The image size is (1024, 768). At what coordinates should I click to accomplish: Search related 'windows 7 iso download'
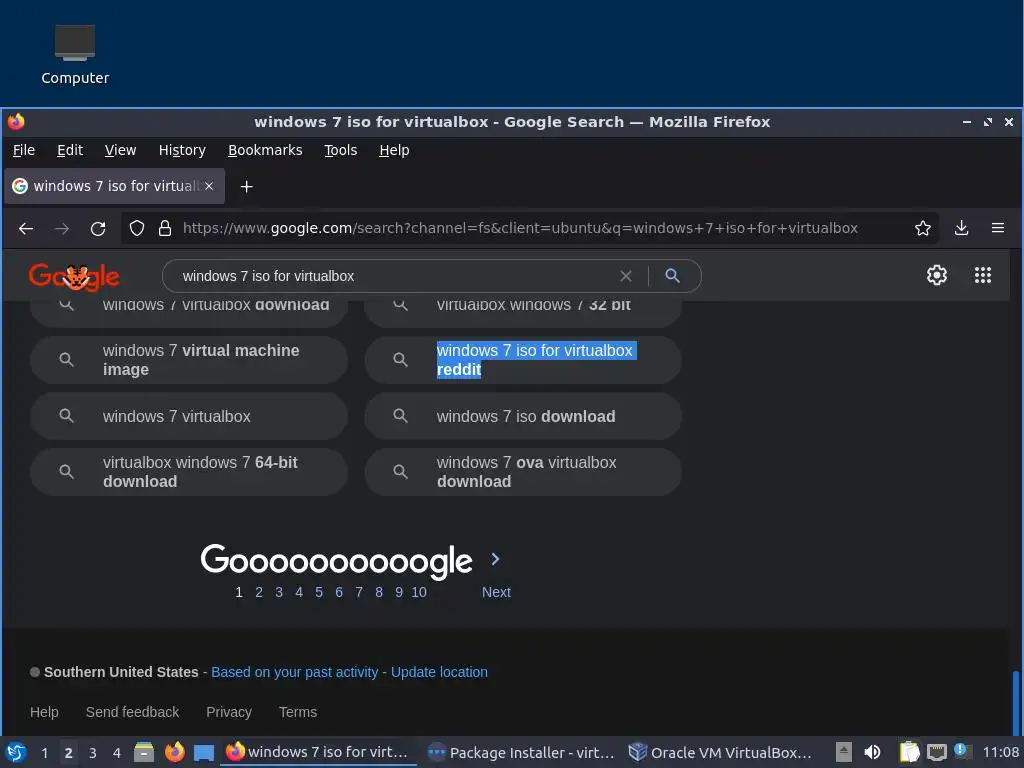tap(523, 416)
